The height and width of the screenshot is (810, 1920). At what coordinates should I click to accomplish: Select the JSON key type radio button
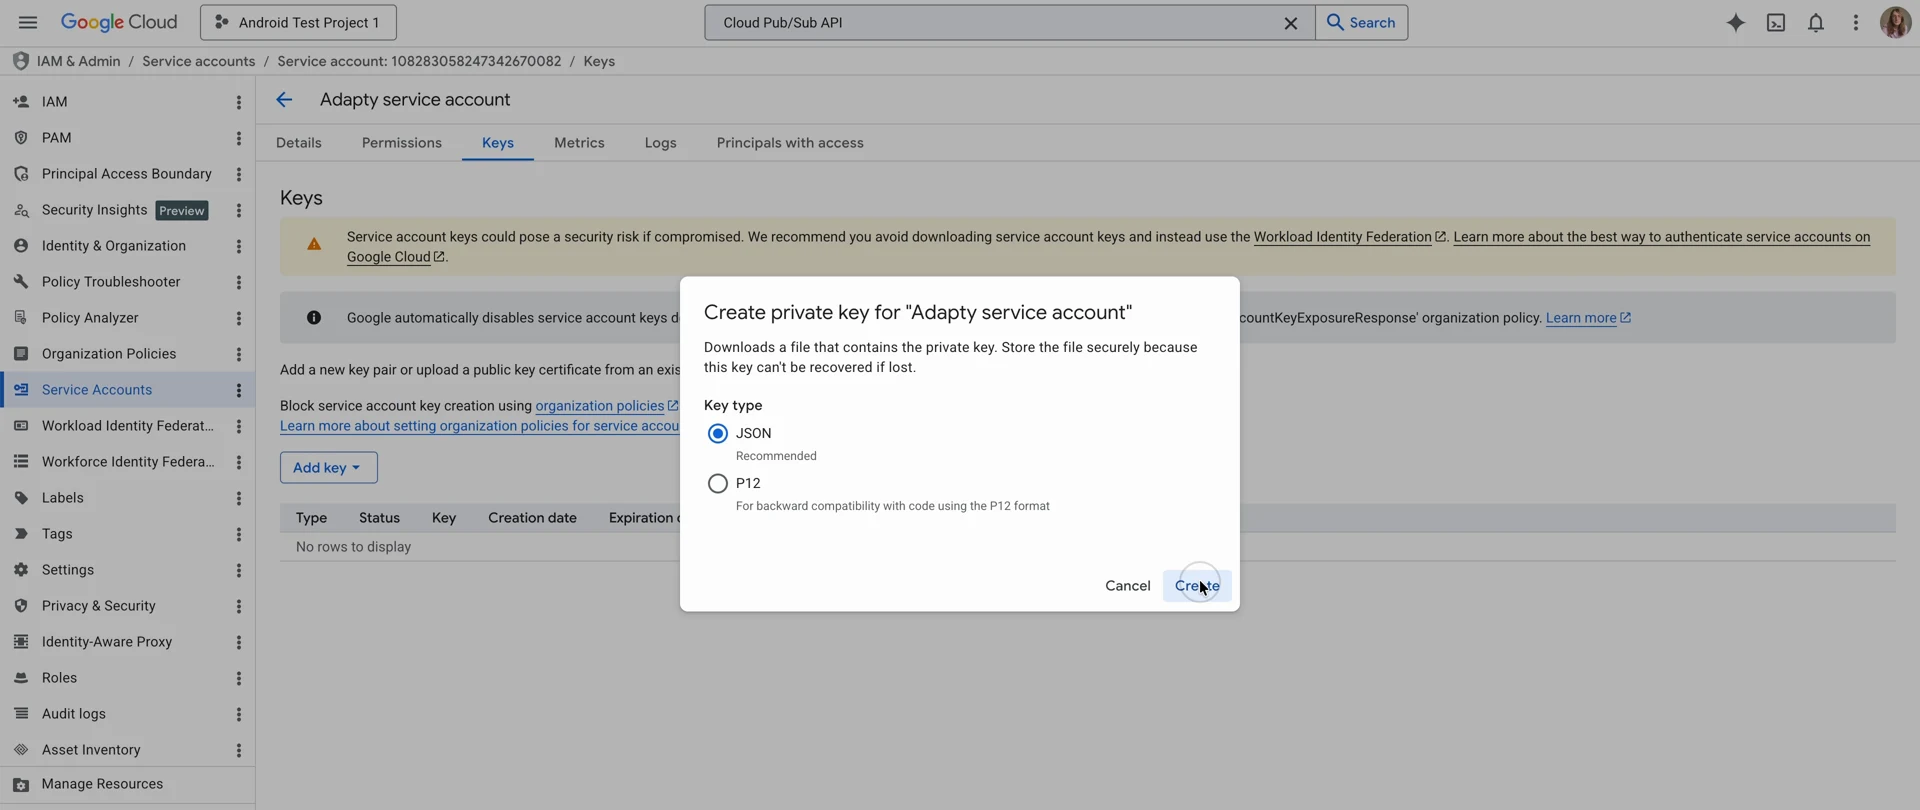(717, 433)
